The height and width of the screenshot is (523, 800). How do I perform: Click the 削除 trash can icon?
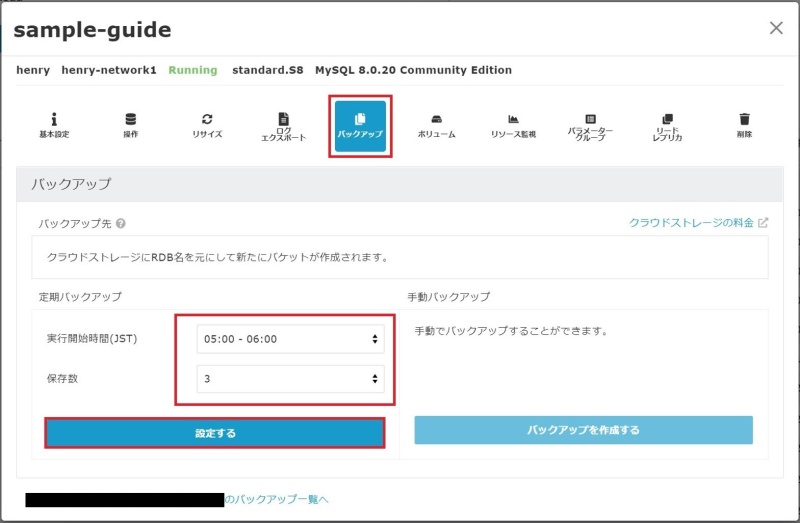click(x=743, y=125)
